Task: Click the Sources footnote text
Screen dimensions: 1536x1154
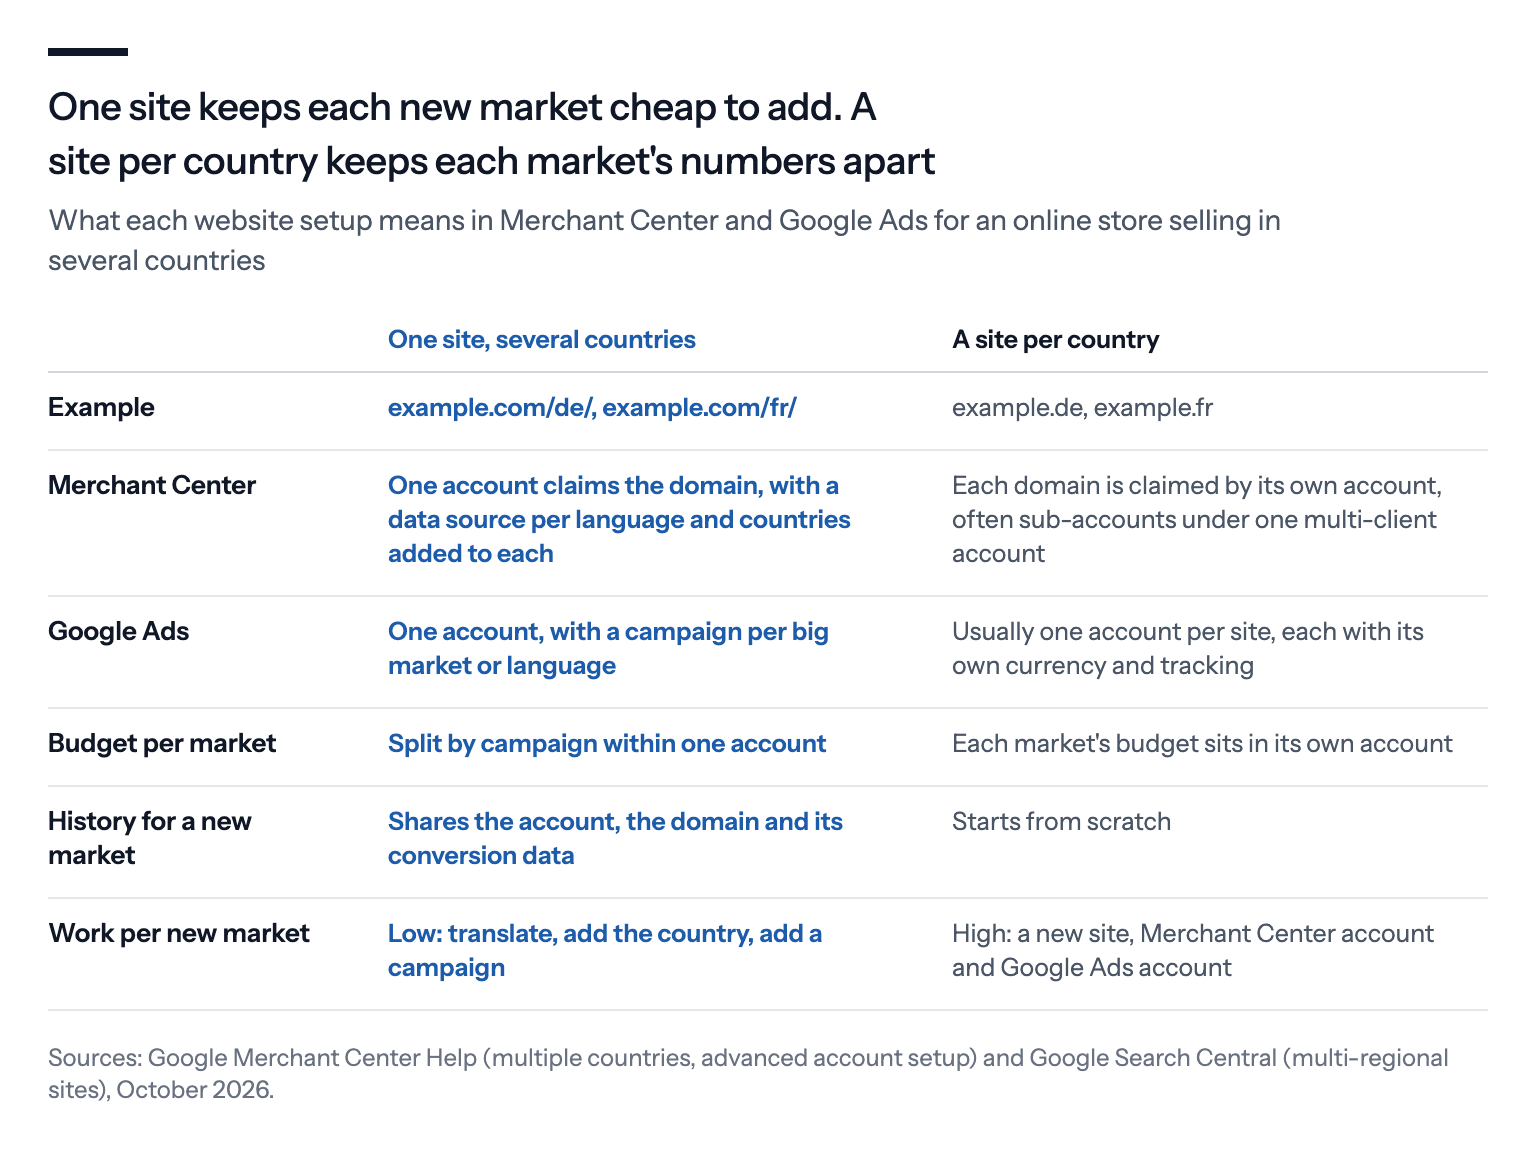Action: click(x=748, y=1073)
